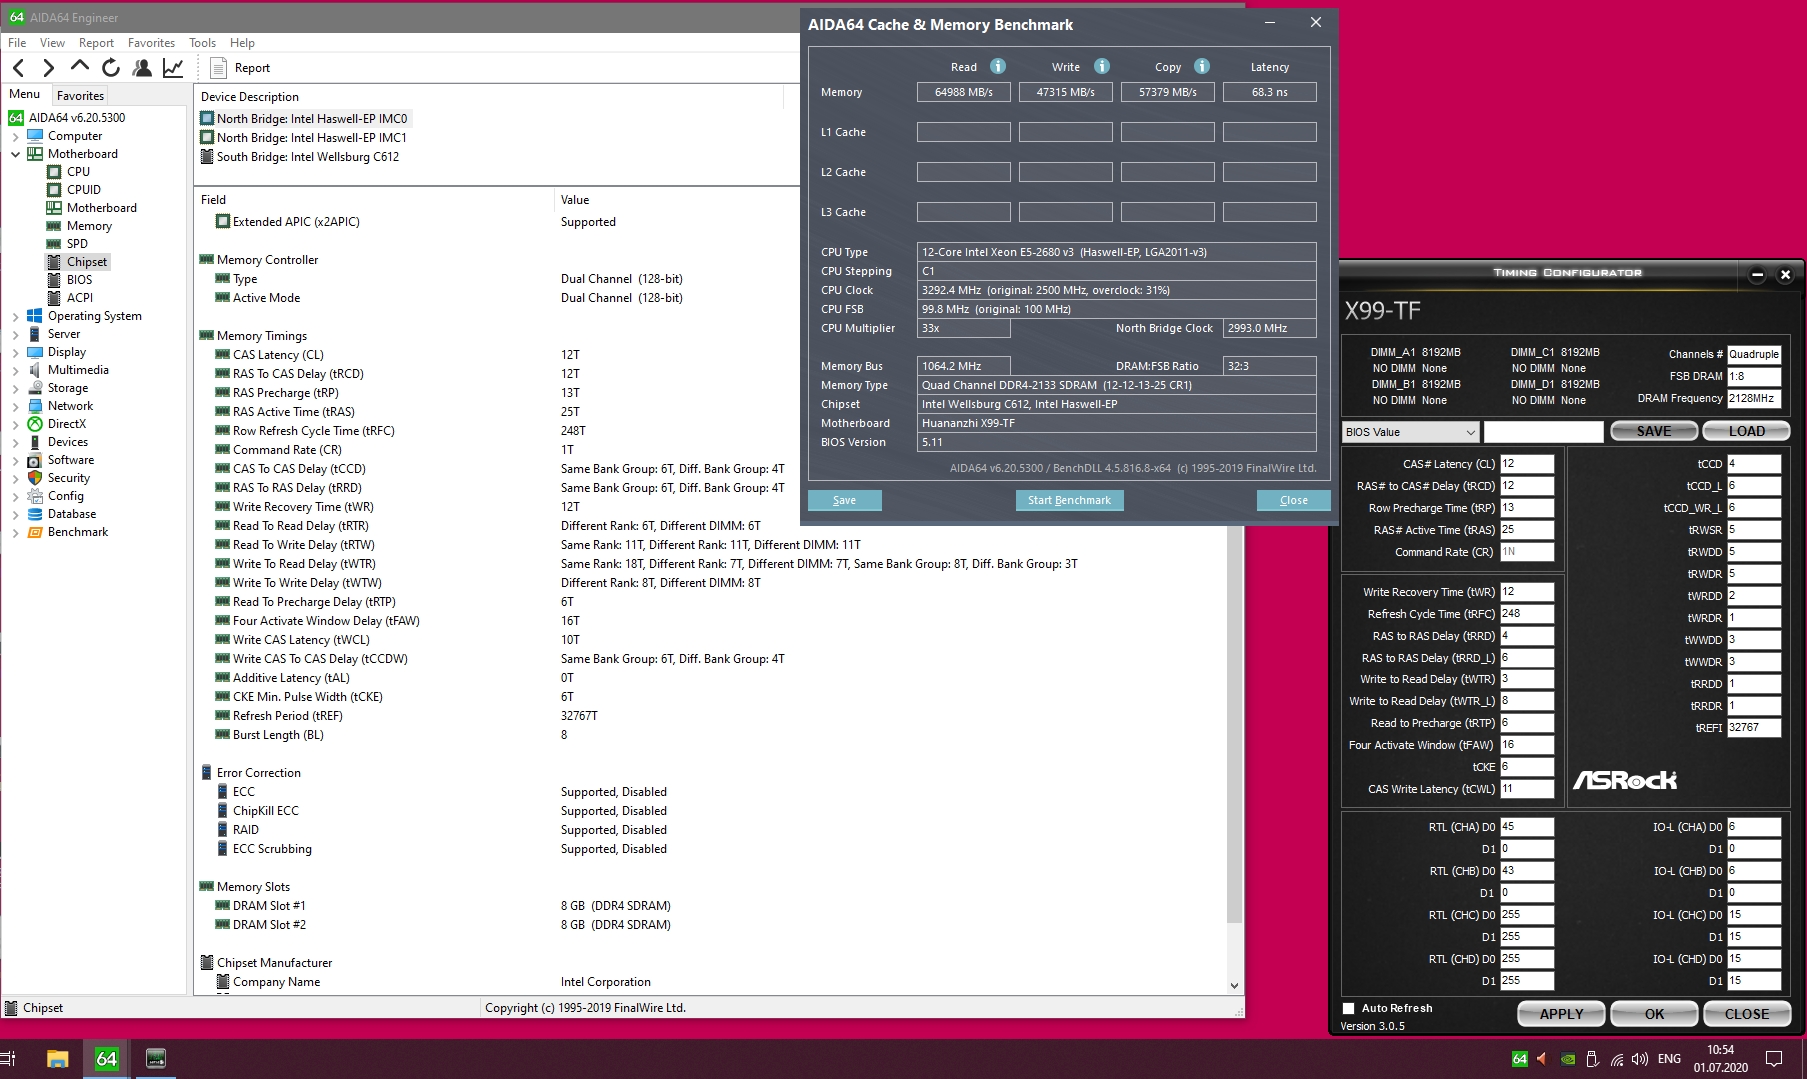The image size is (1807, 1079).
Task: Expand the Computer tree node
Action: tap(15, 136)
